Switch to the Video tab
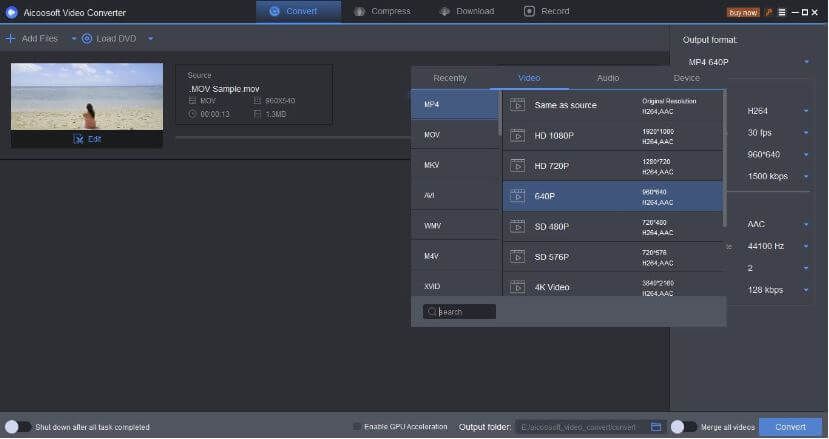 pyautogui.click(x=529, y=78)
